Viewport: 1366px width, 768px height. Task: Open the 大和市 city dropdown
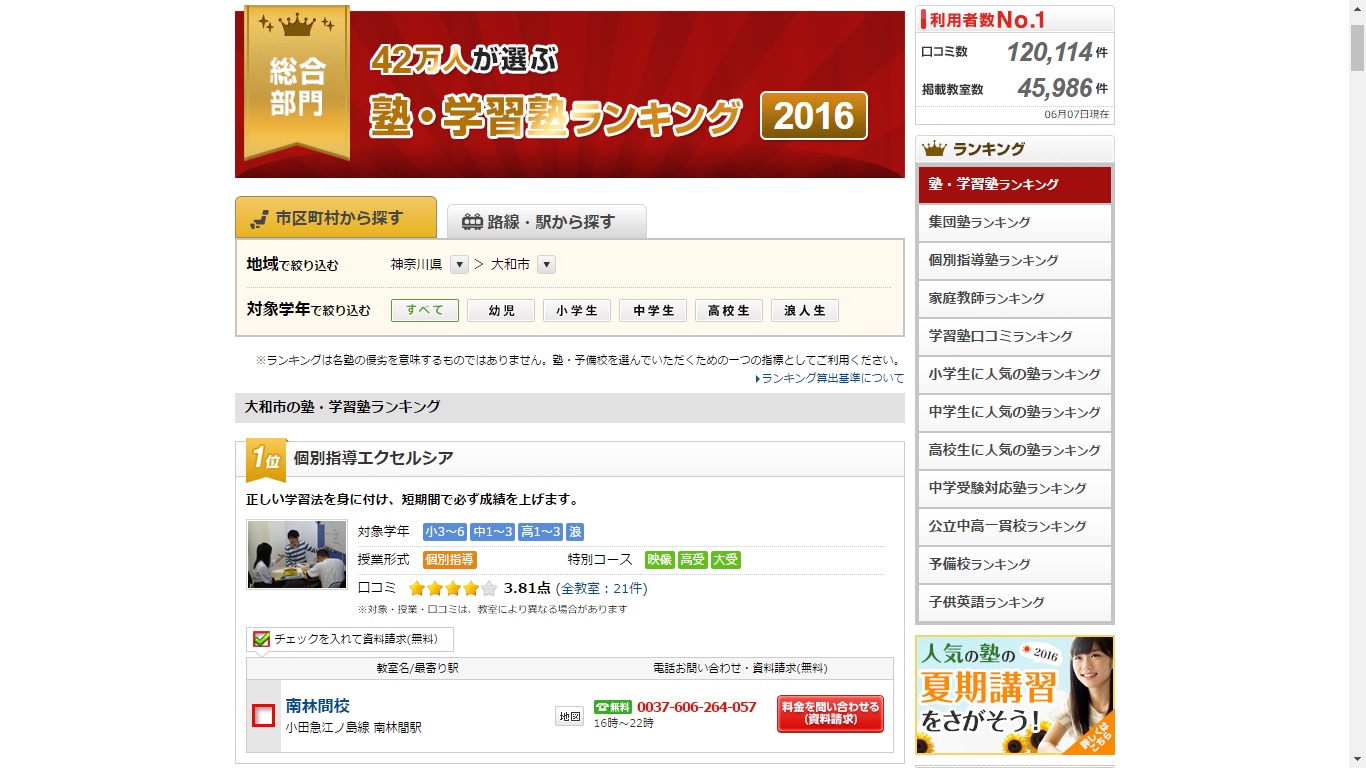coord(546,265)
